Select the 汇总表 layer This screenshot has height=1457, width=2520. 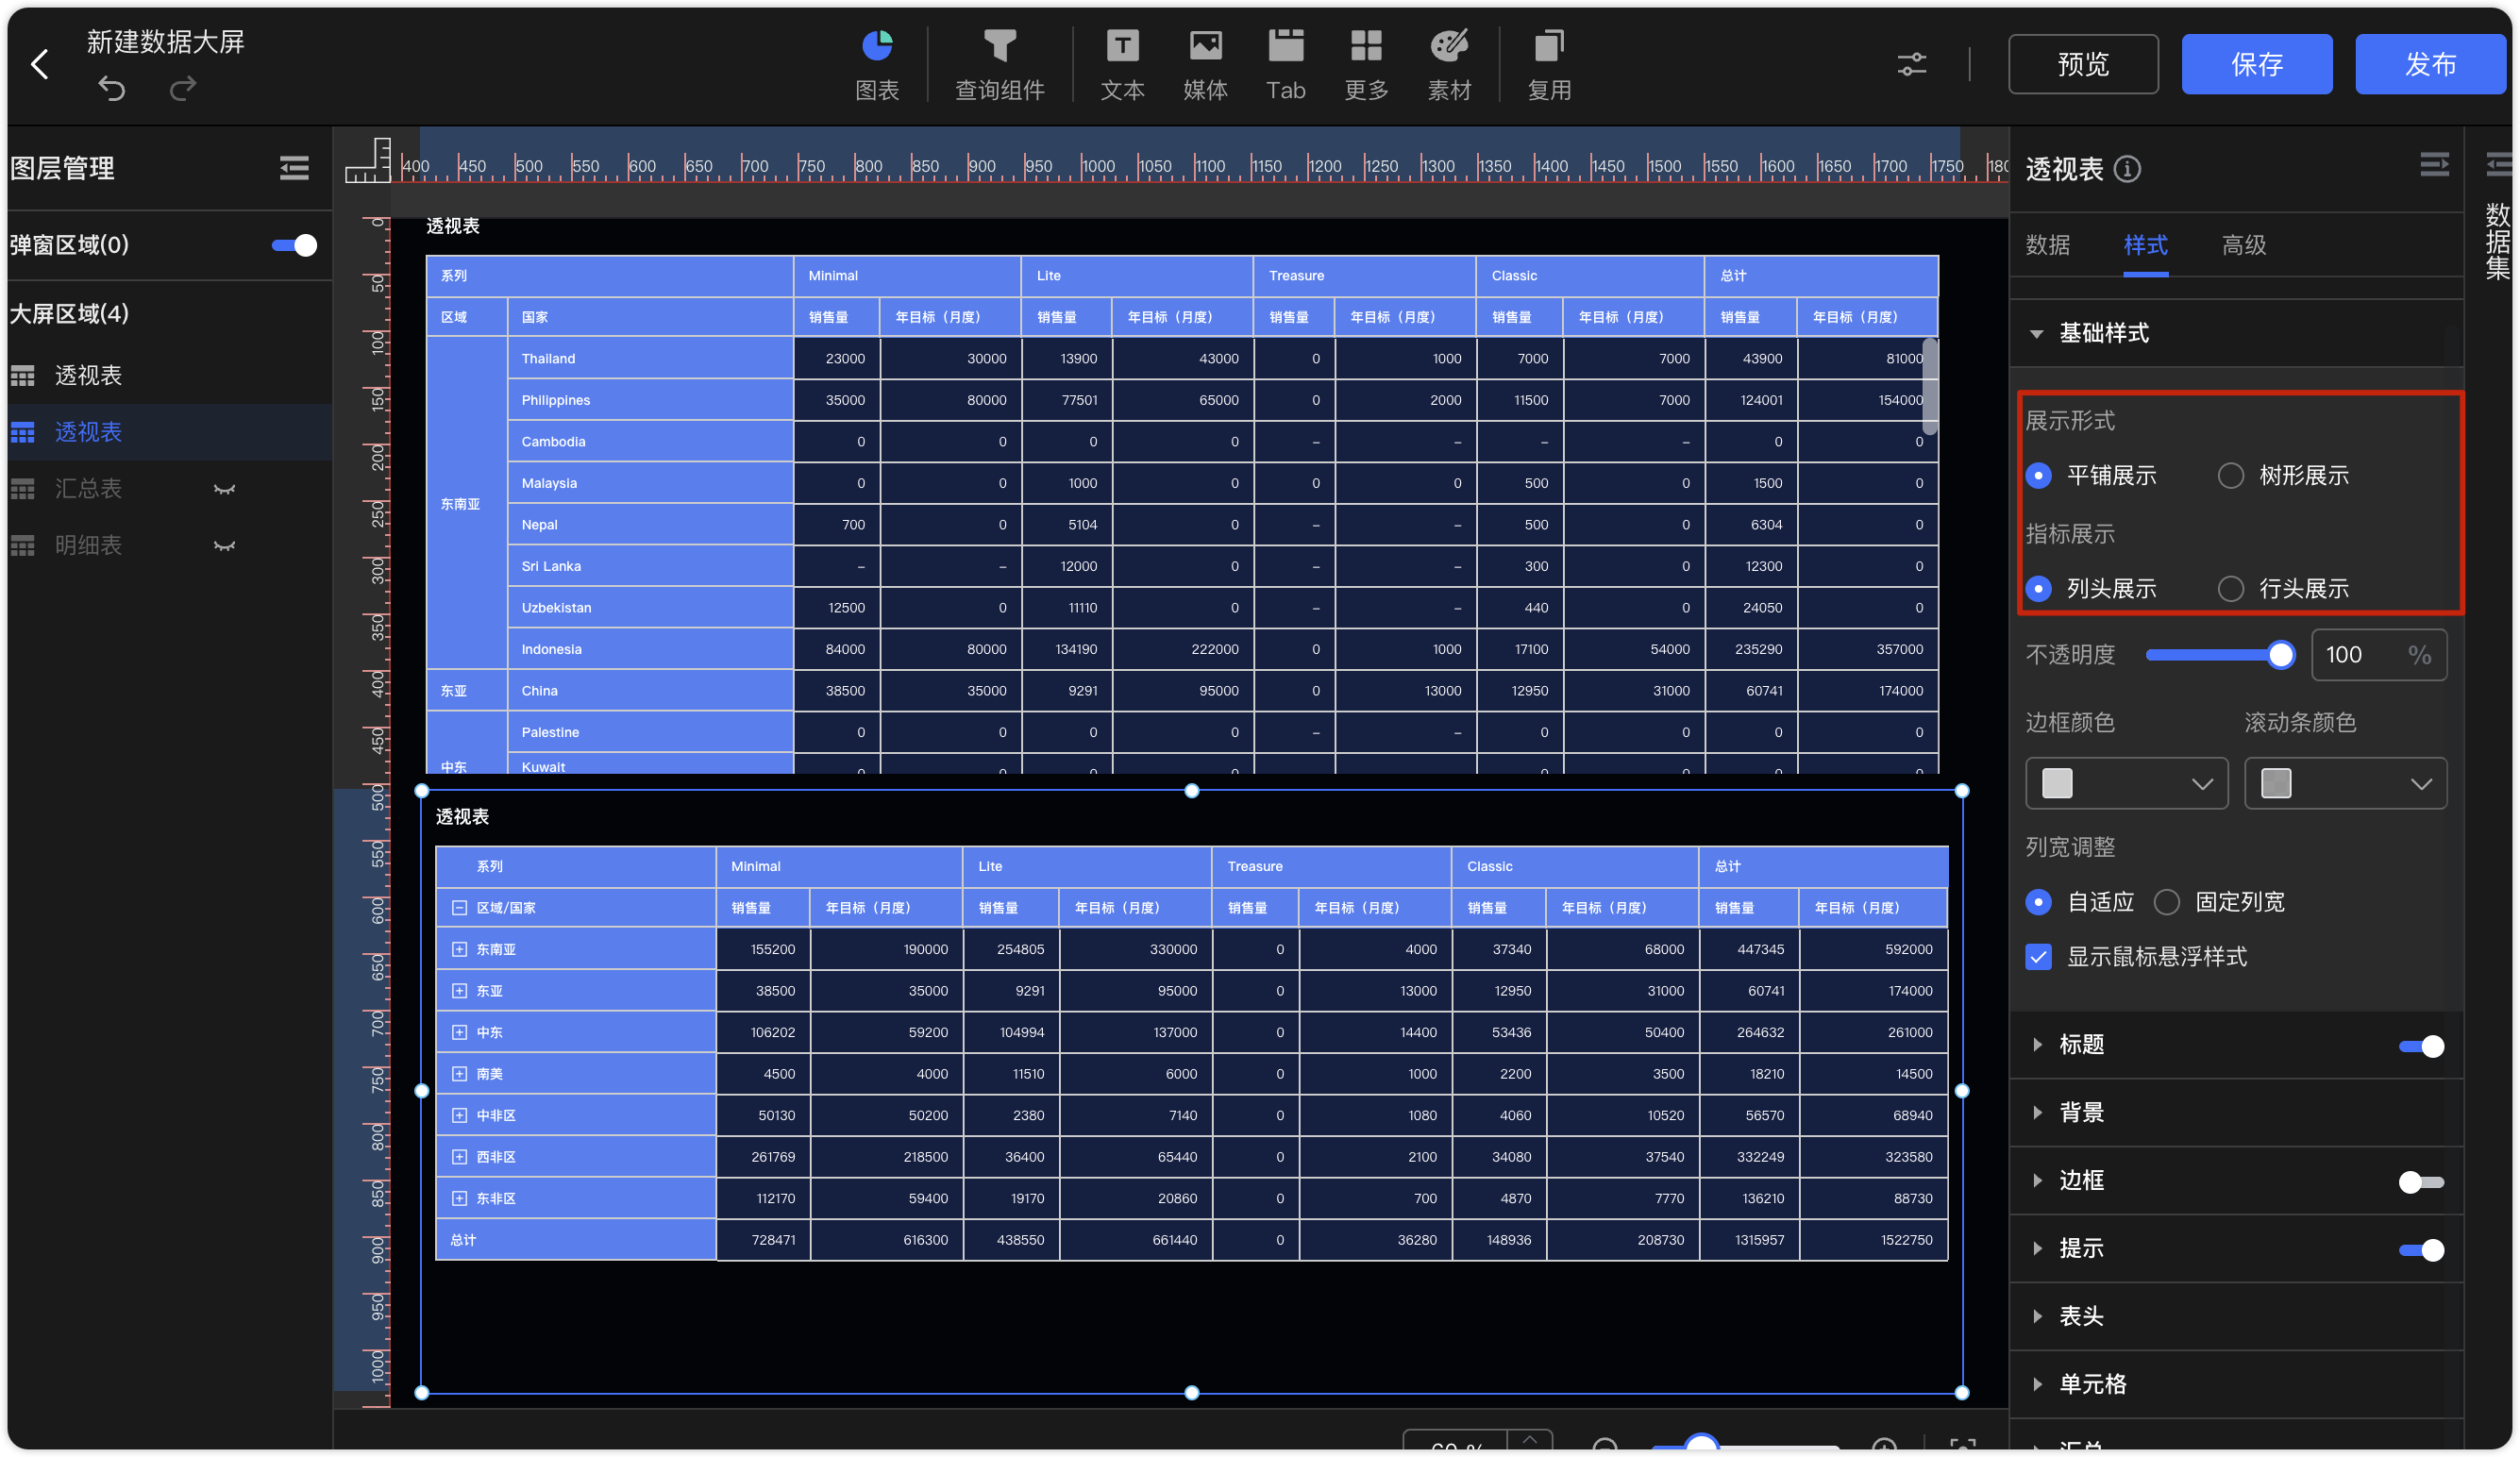point(168,489)
